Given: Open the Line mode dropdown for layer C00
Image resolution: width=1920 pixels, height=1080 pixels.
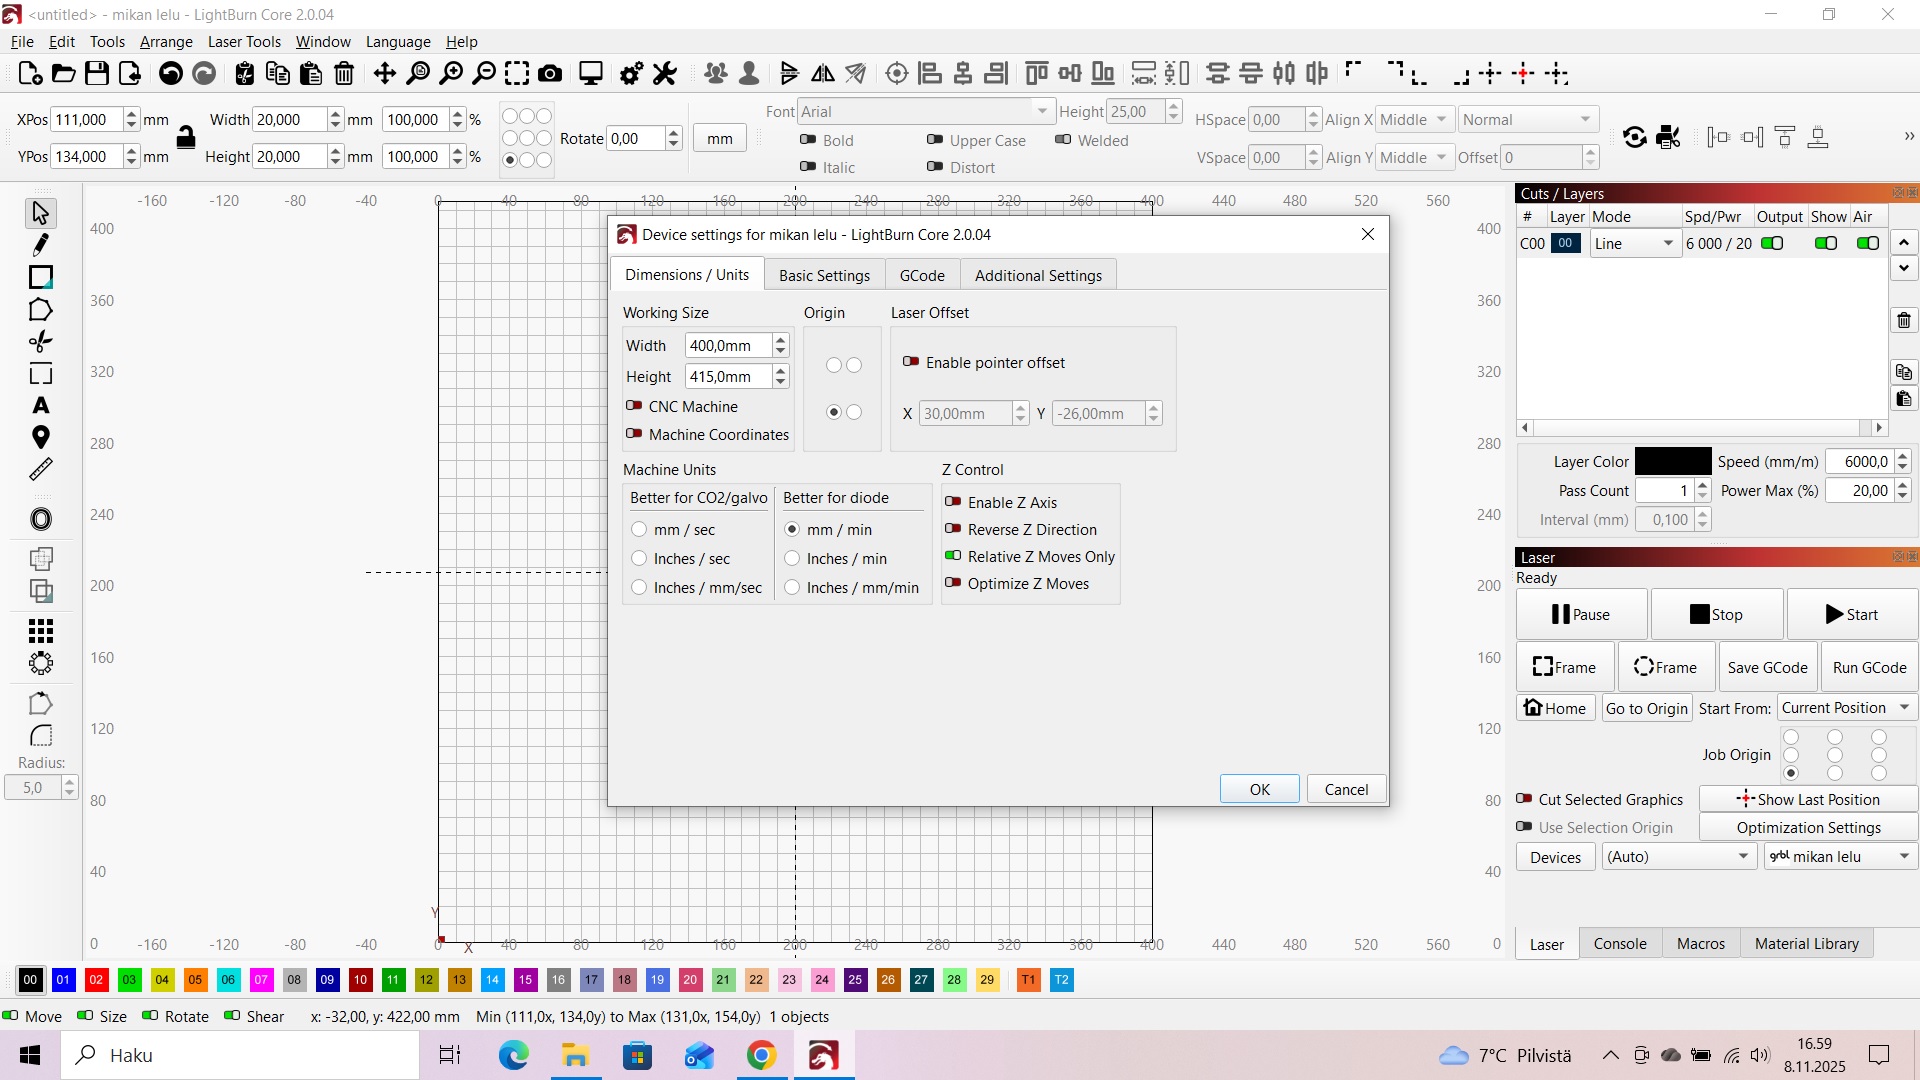Looking at the screenshot, I should 1634,244.
